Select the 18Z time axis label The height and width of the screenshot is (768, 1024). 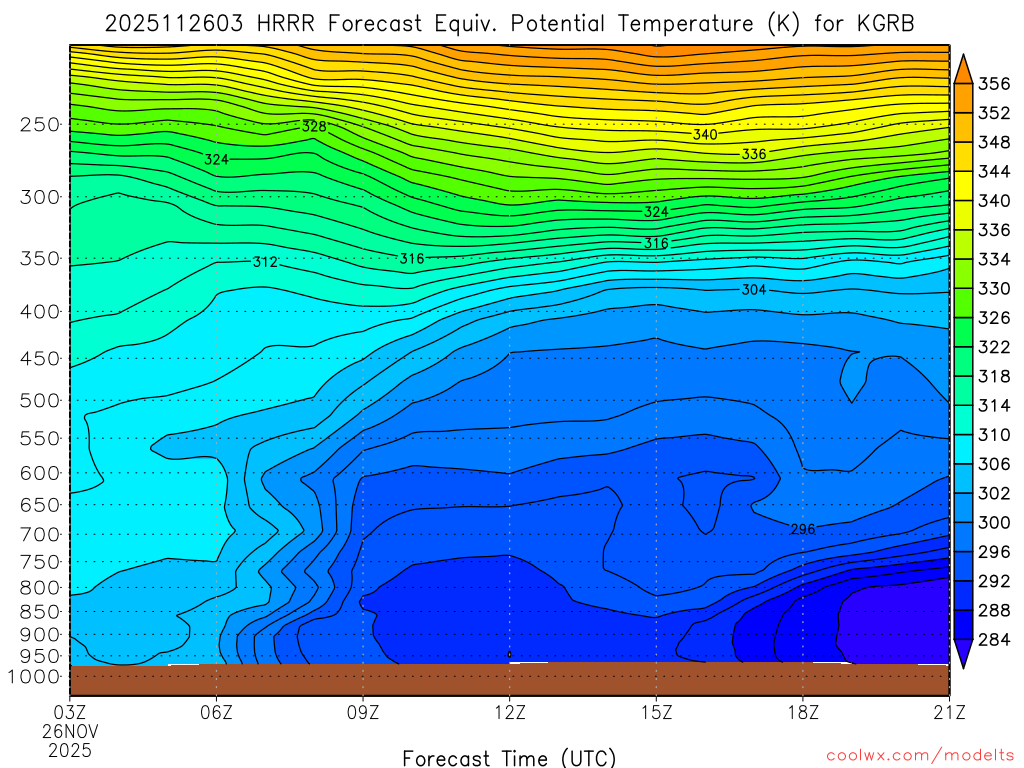pos(803,712)
